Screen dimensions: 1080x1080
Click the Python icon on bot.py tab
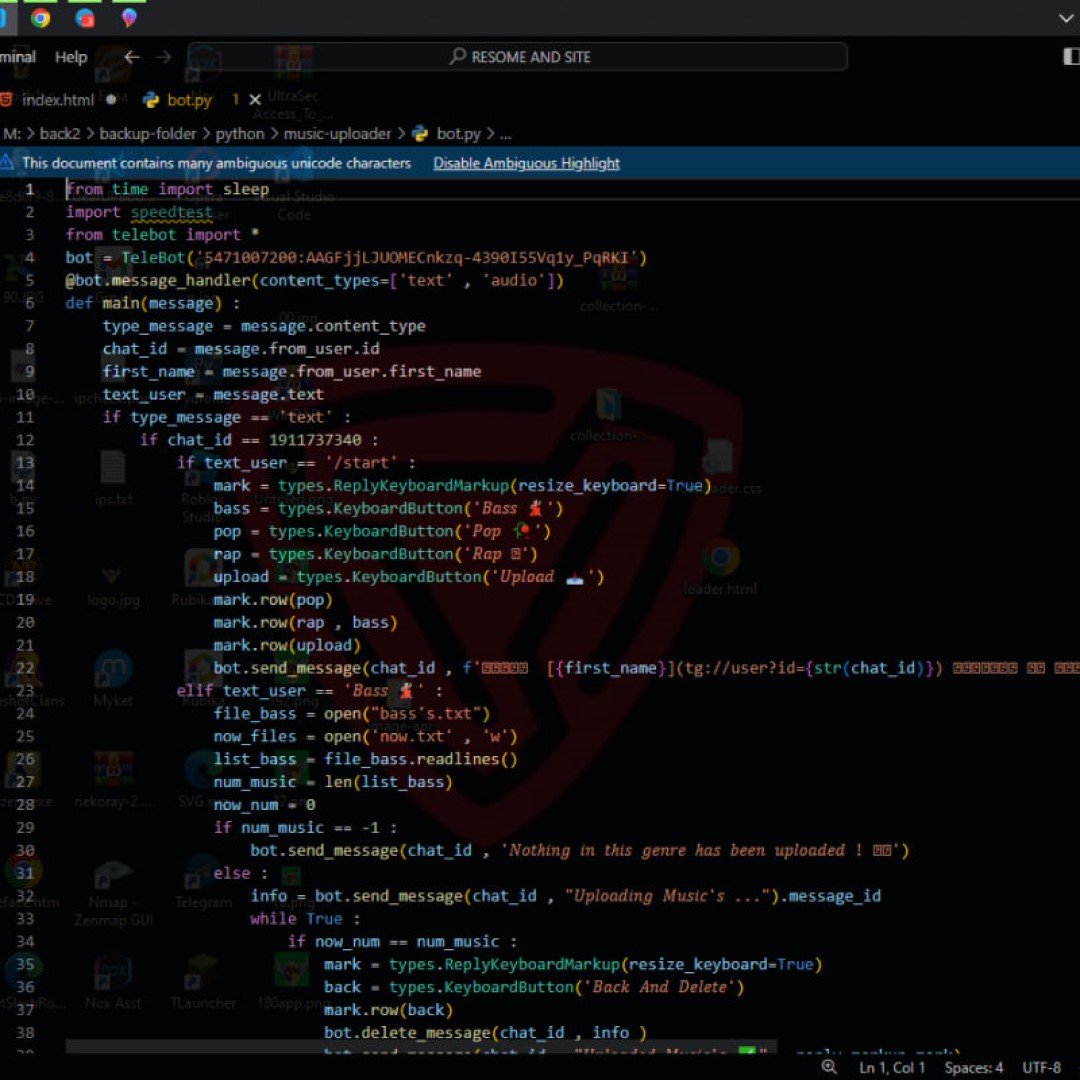point(150,100)
